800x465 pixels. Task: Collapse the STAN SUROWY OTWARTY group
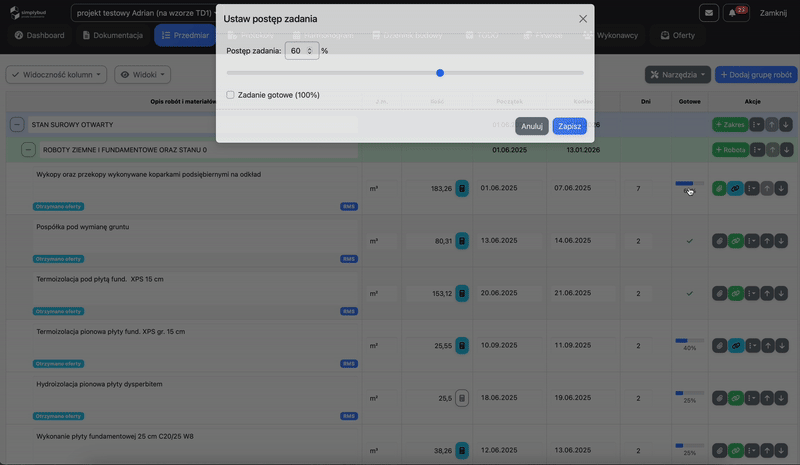17,125
